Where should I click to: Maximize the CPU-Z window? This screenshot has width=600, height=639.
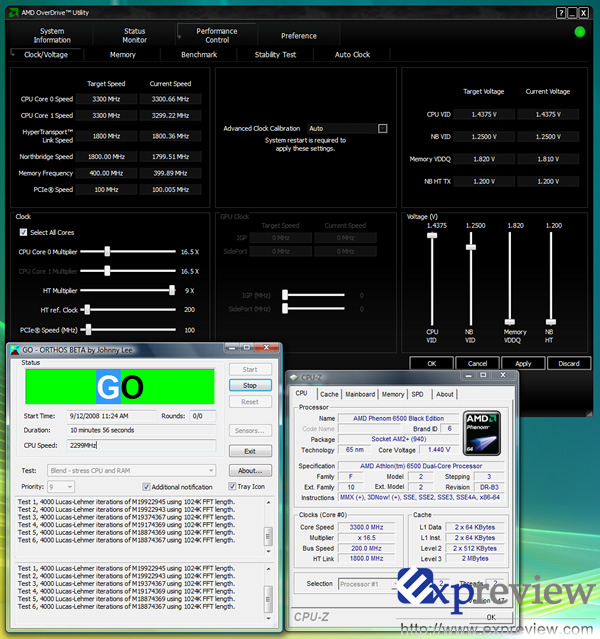(x=483, y=375)
